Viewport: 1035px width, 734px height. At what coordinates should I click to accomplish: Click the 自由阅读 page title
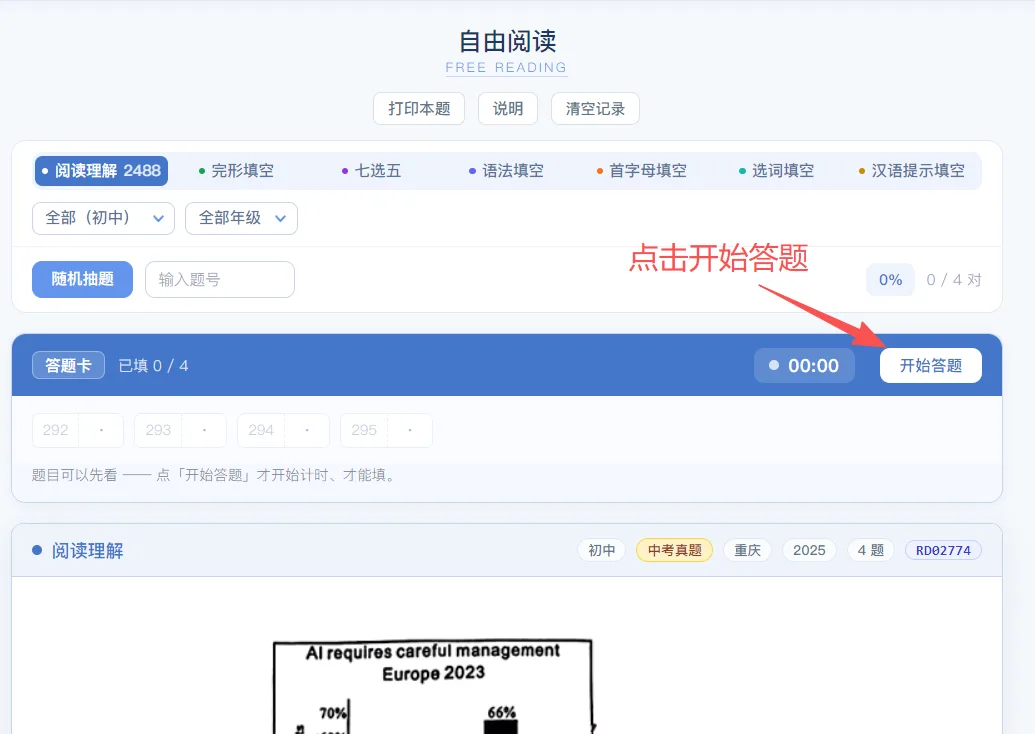(508, 42)
